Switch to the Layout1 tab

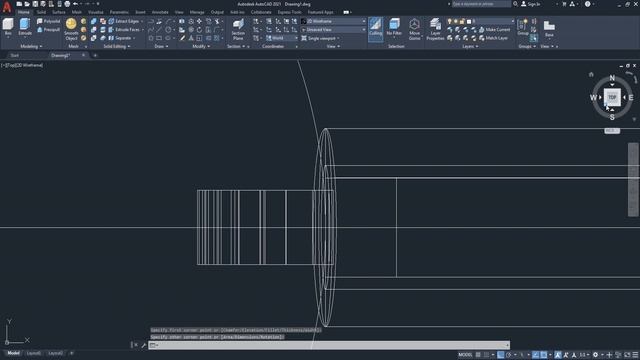33,353
